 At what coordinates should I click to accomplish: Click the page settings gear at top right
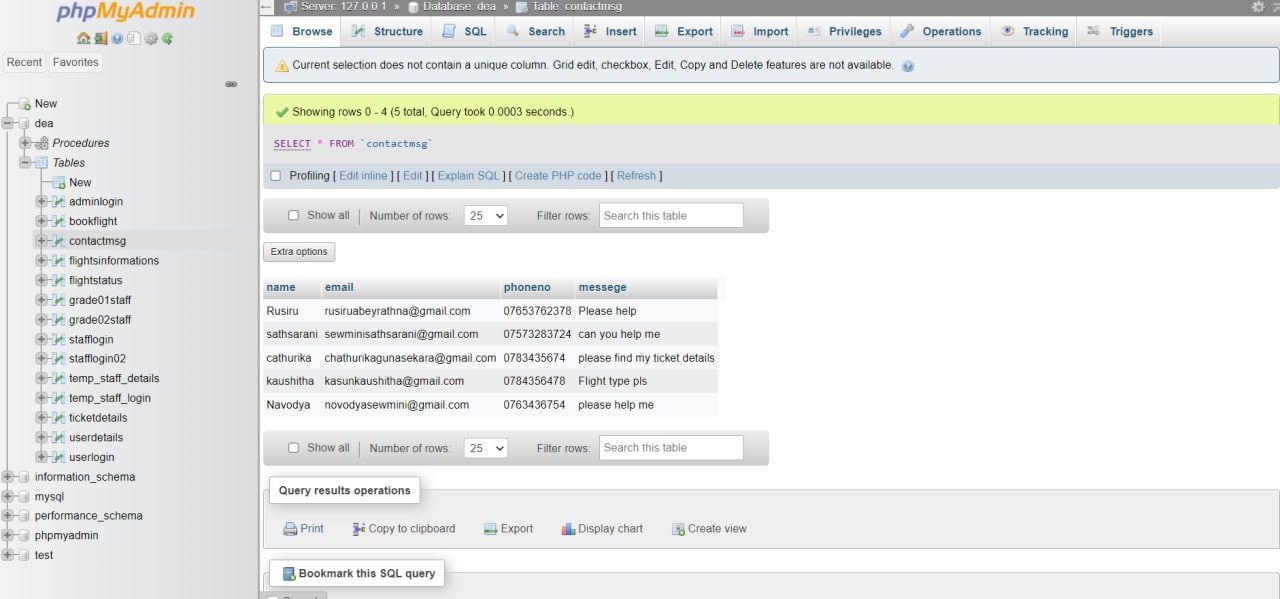pos(1258,7)
